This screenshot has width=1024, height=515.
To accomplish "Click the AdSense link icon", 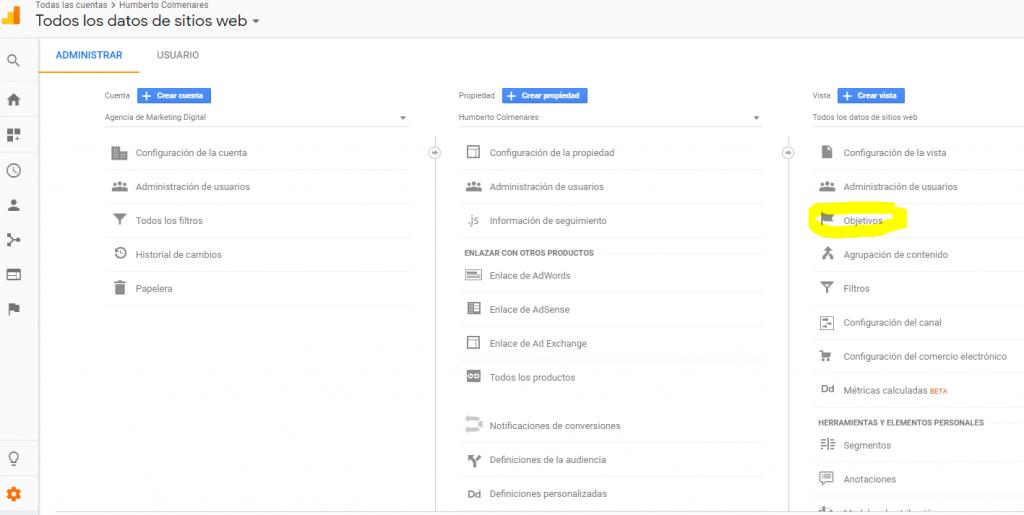I will pyautogui.click(x=473, y=309).
